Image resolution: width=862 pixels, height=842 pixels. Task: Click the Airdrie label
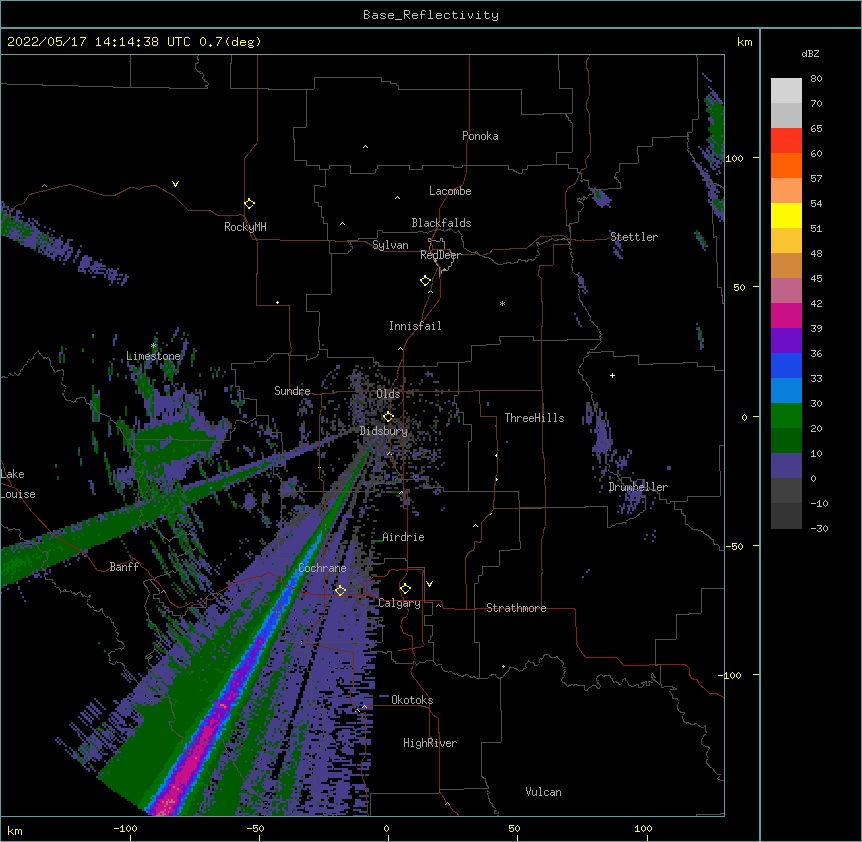[x=403, y=537]
